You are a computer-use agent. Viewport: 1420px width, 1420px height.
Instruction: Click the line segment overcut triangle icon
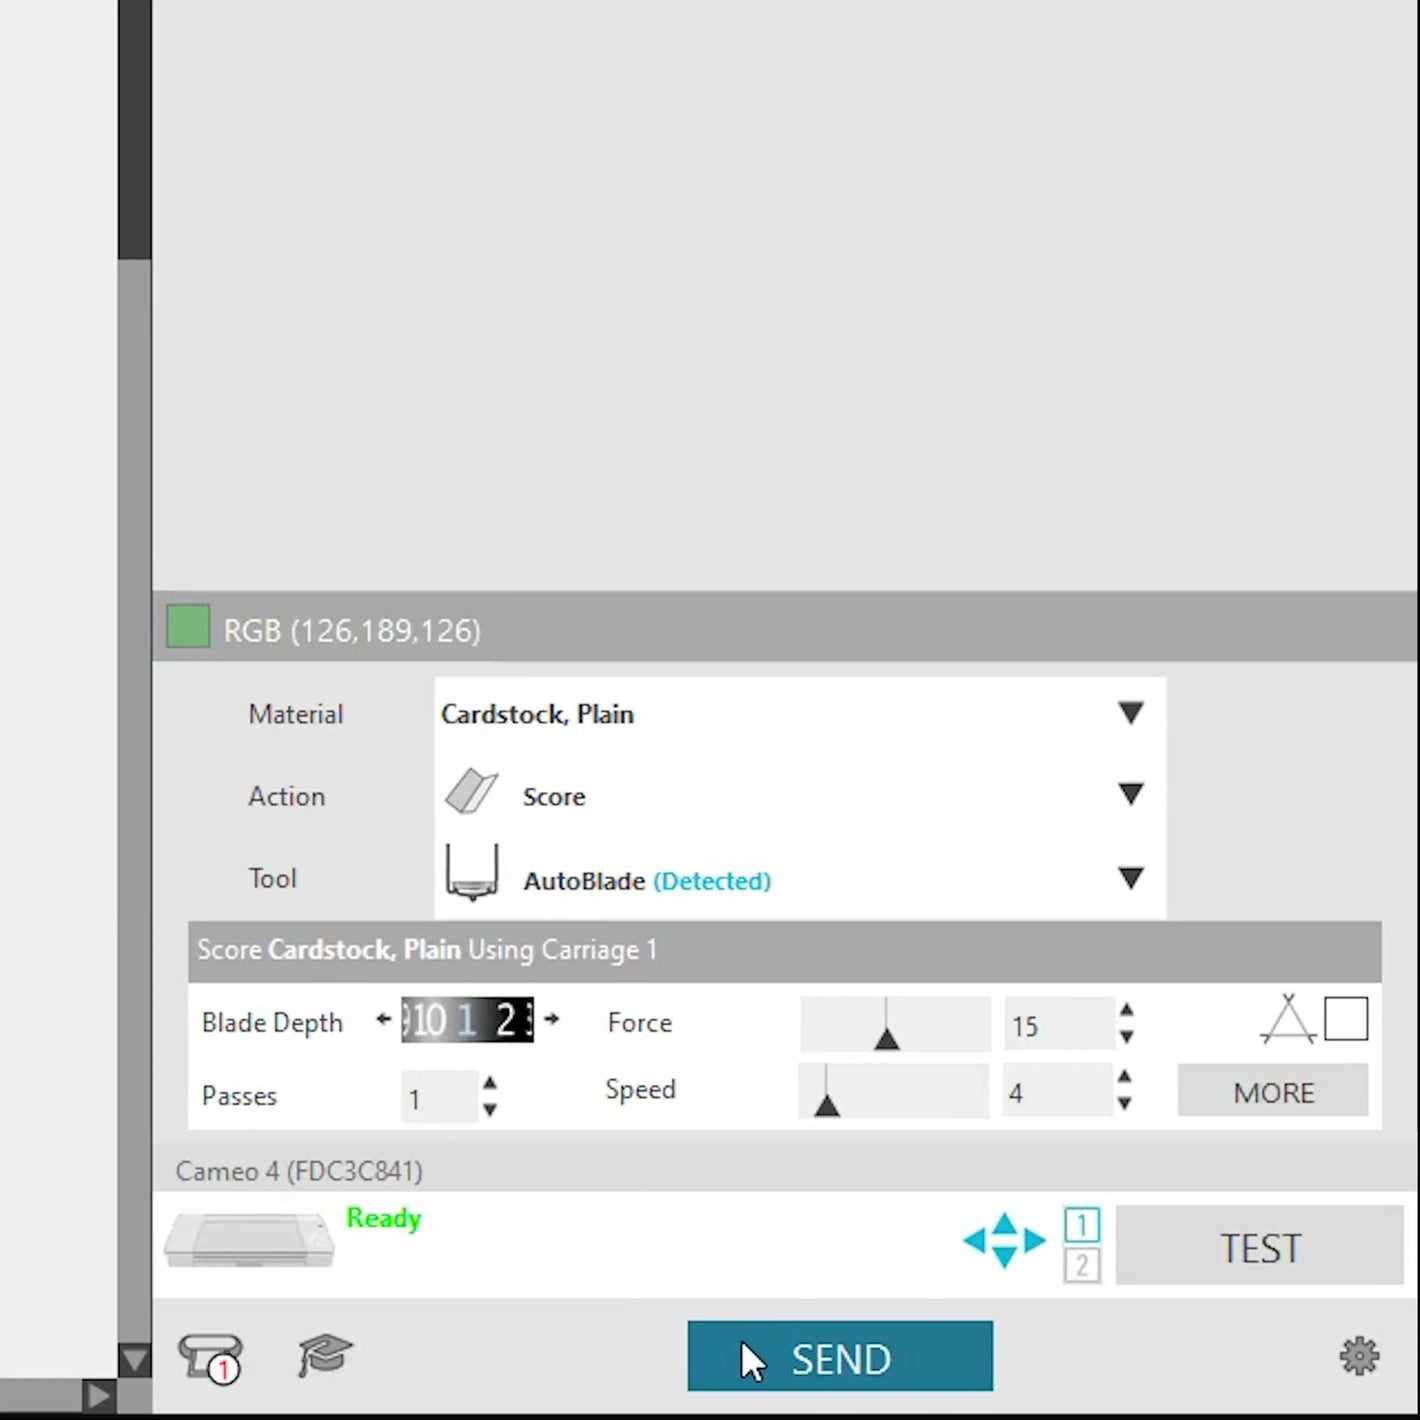[1288, 1020]
